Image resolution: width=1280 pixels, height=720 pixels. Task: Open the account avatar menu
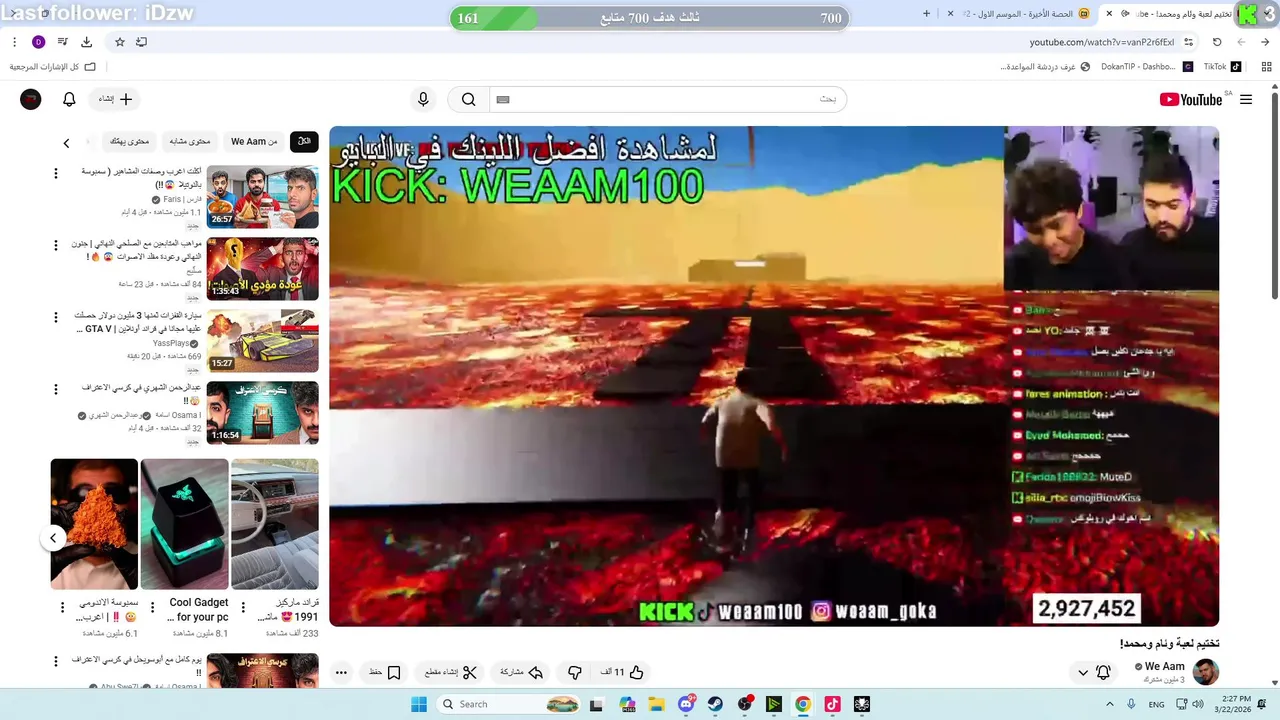pos(31,99)
